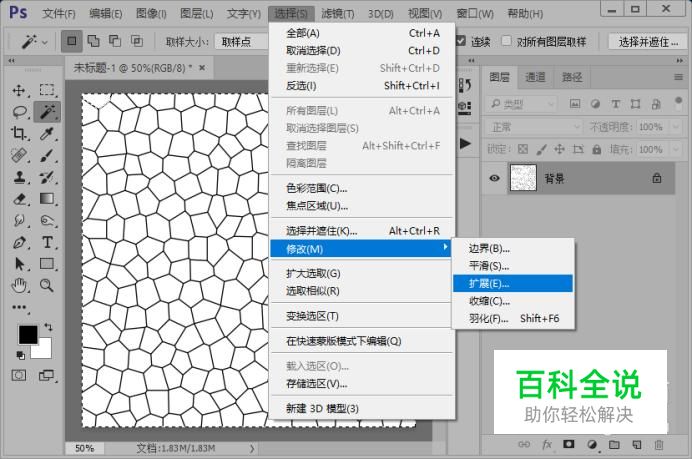Close the 未标题-1 document tab
The height and width of the screenshot is (459, 692).
coord(202,68)
